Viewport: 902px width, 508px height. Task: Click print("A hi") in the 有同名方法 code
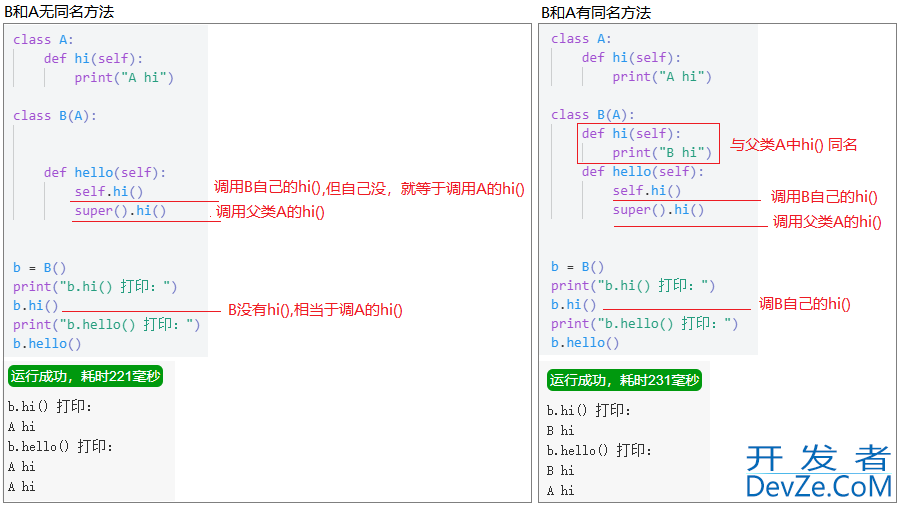point(662,77)
